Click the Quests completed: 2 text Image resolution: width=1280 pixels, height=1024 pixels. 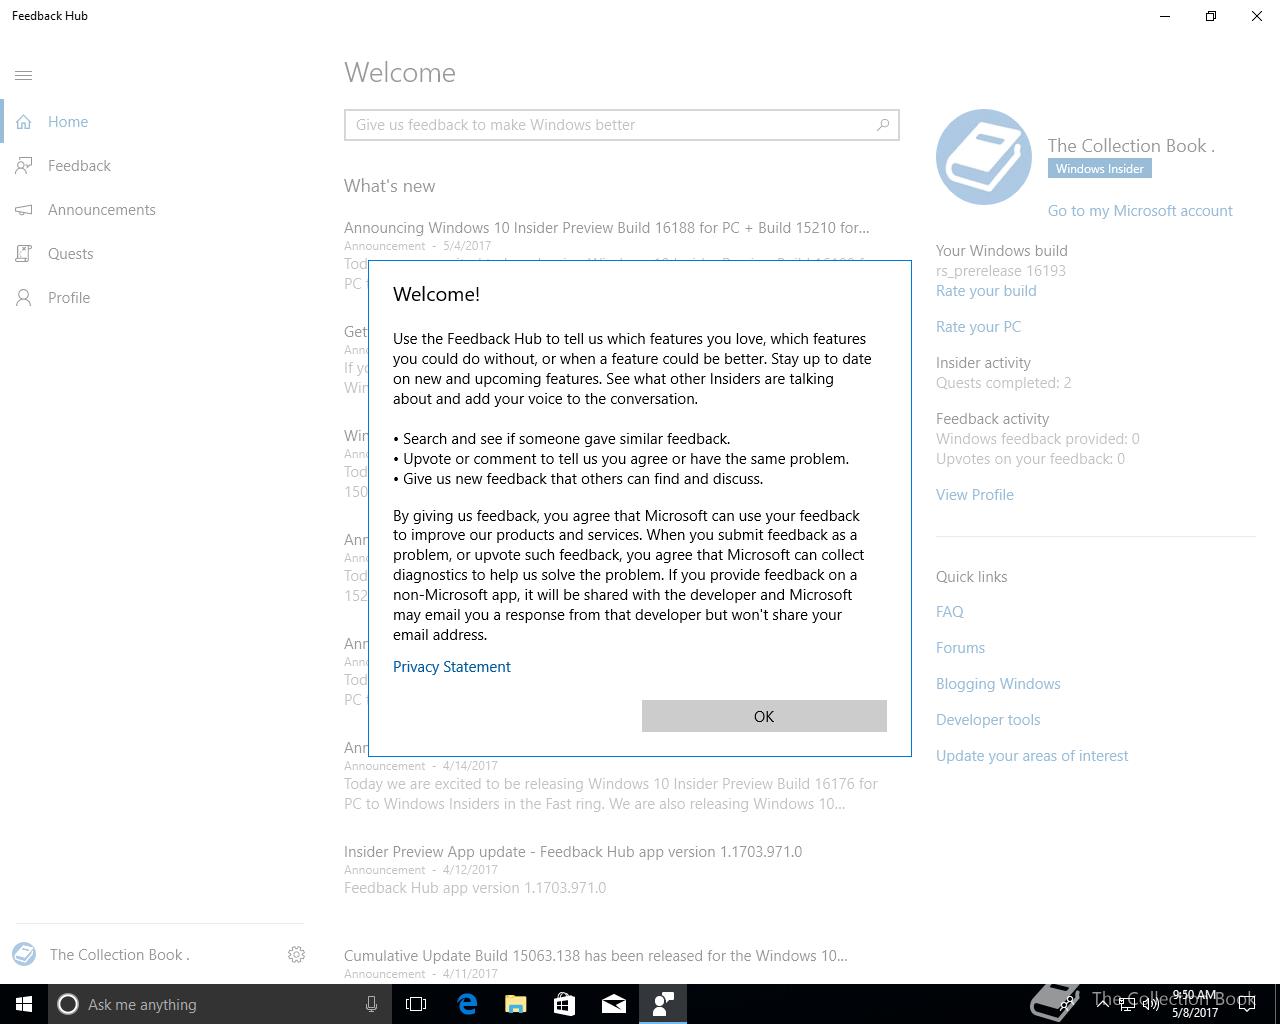1004,383
